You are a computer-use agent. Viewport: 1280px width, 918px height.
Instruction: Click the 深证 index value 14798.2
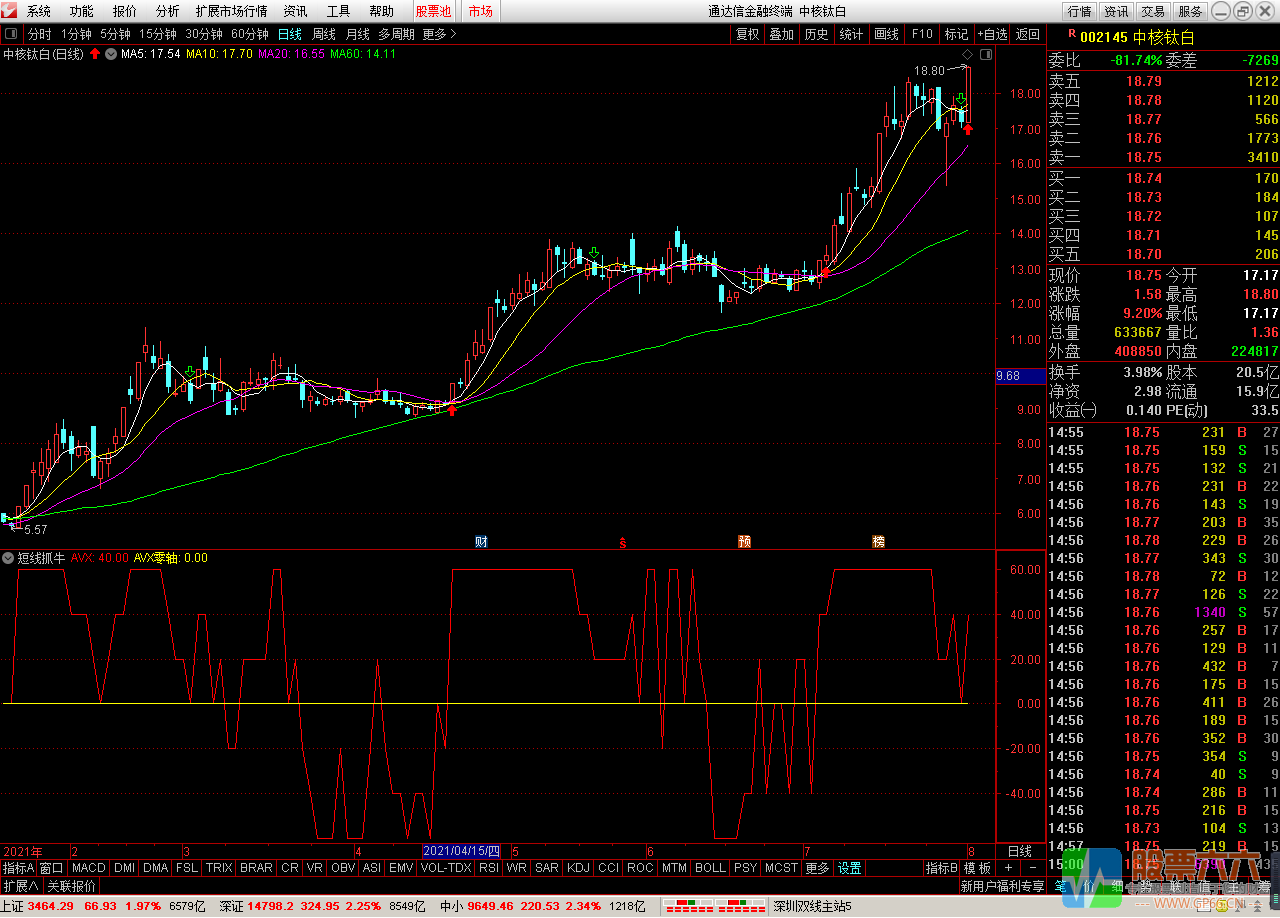click(271, 907)
